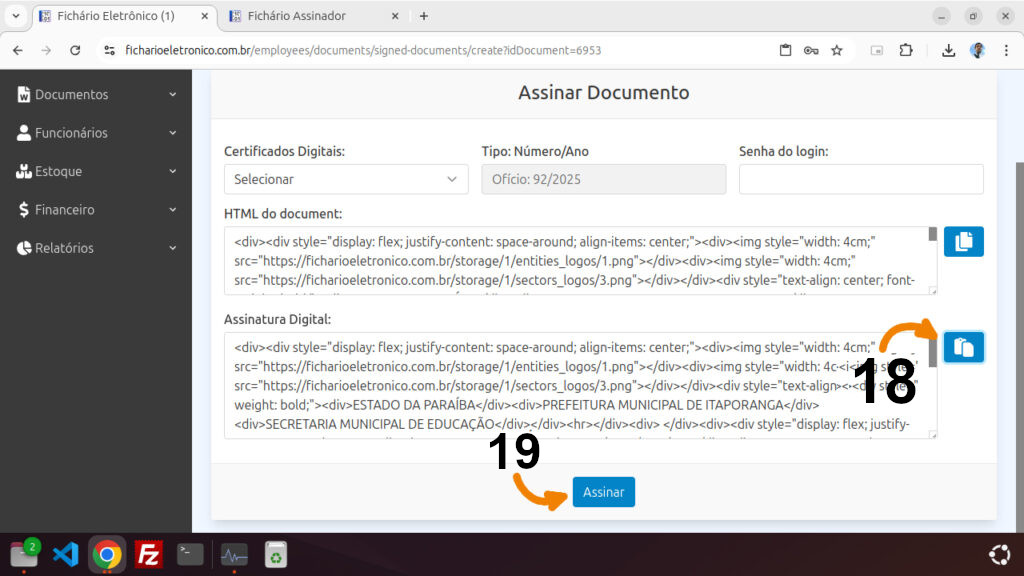Expand the Relatórios menu chevron

click(x=172, y=248)
